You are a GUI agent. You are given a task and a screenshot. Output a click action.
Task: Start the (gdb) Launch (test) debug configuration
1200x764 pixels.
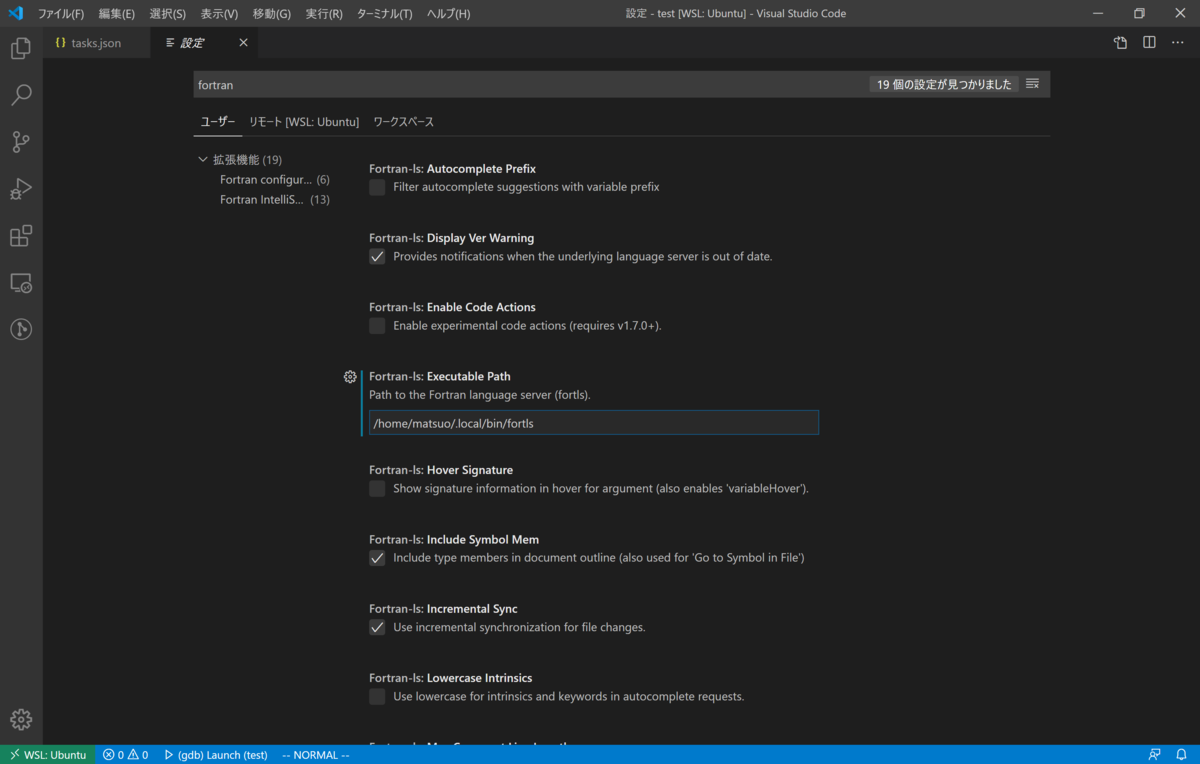[x=216, y=755]
